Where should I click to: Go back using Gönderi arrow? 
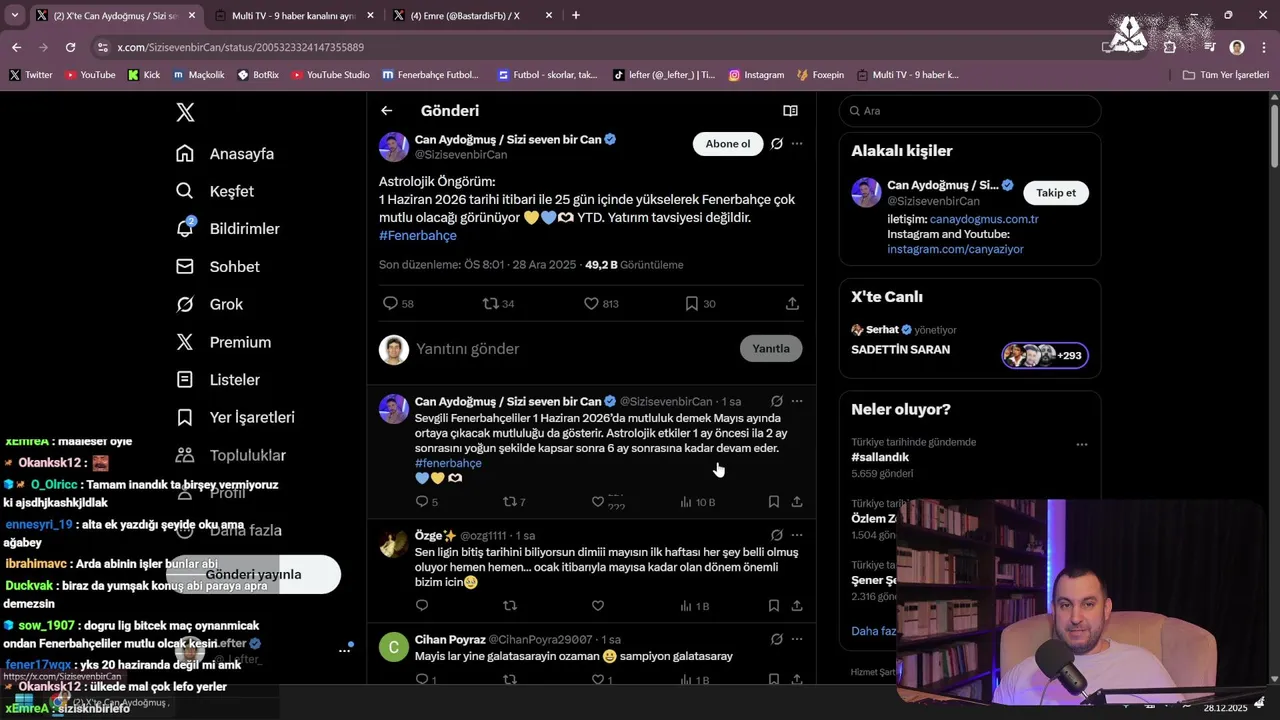(387, 111)
